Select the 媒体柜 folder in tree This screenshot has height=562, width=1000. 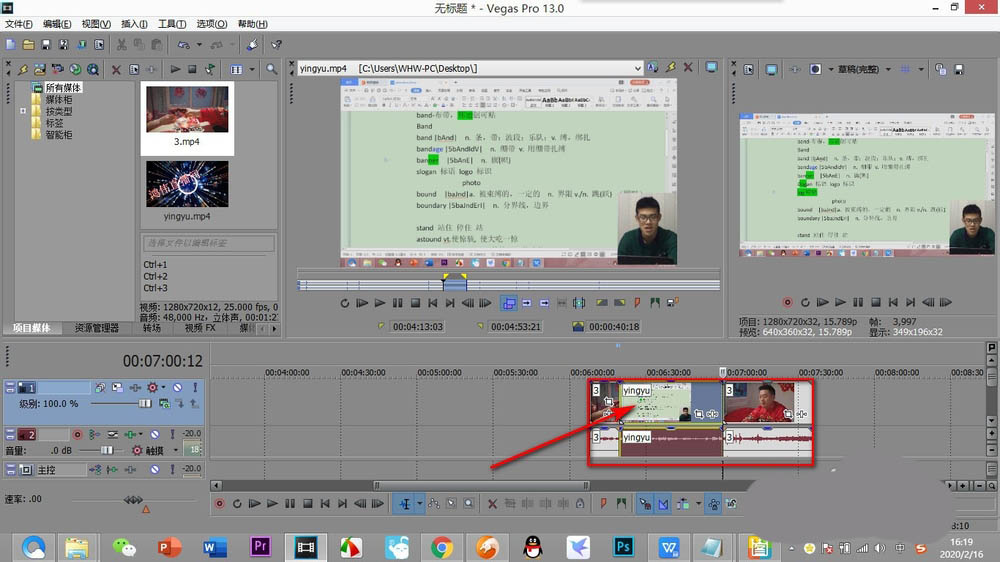(58, 100)
